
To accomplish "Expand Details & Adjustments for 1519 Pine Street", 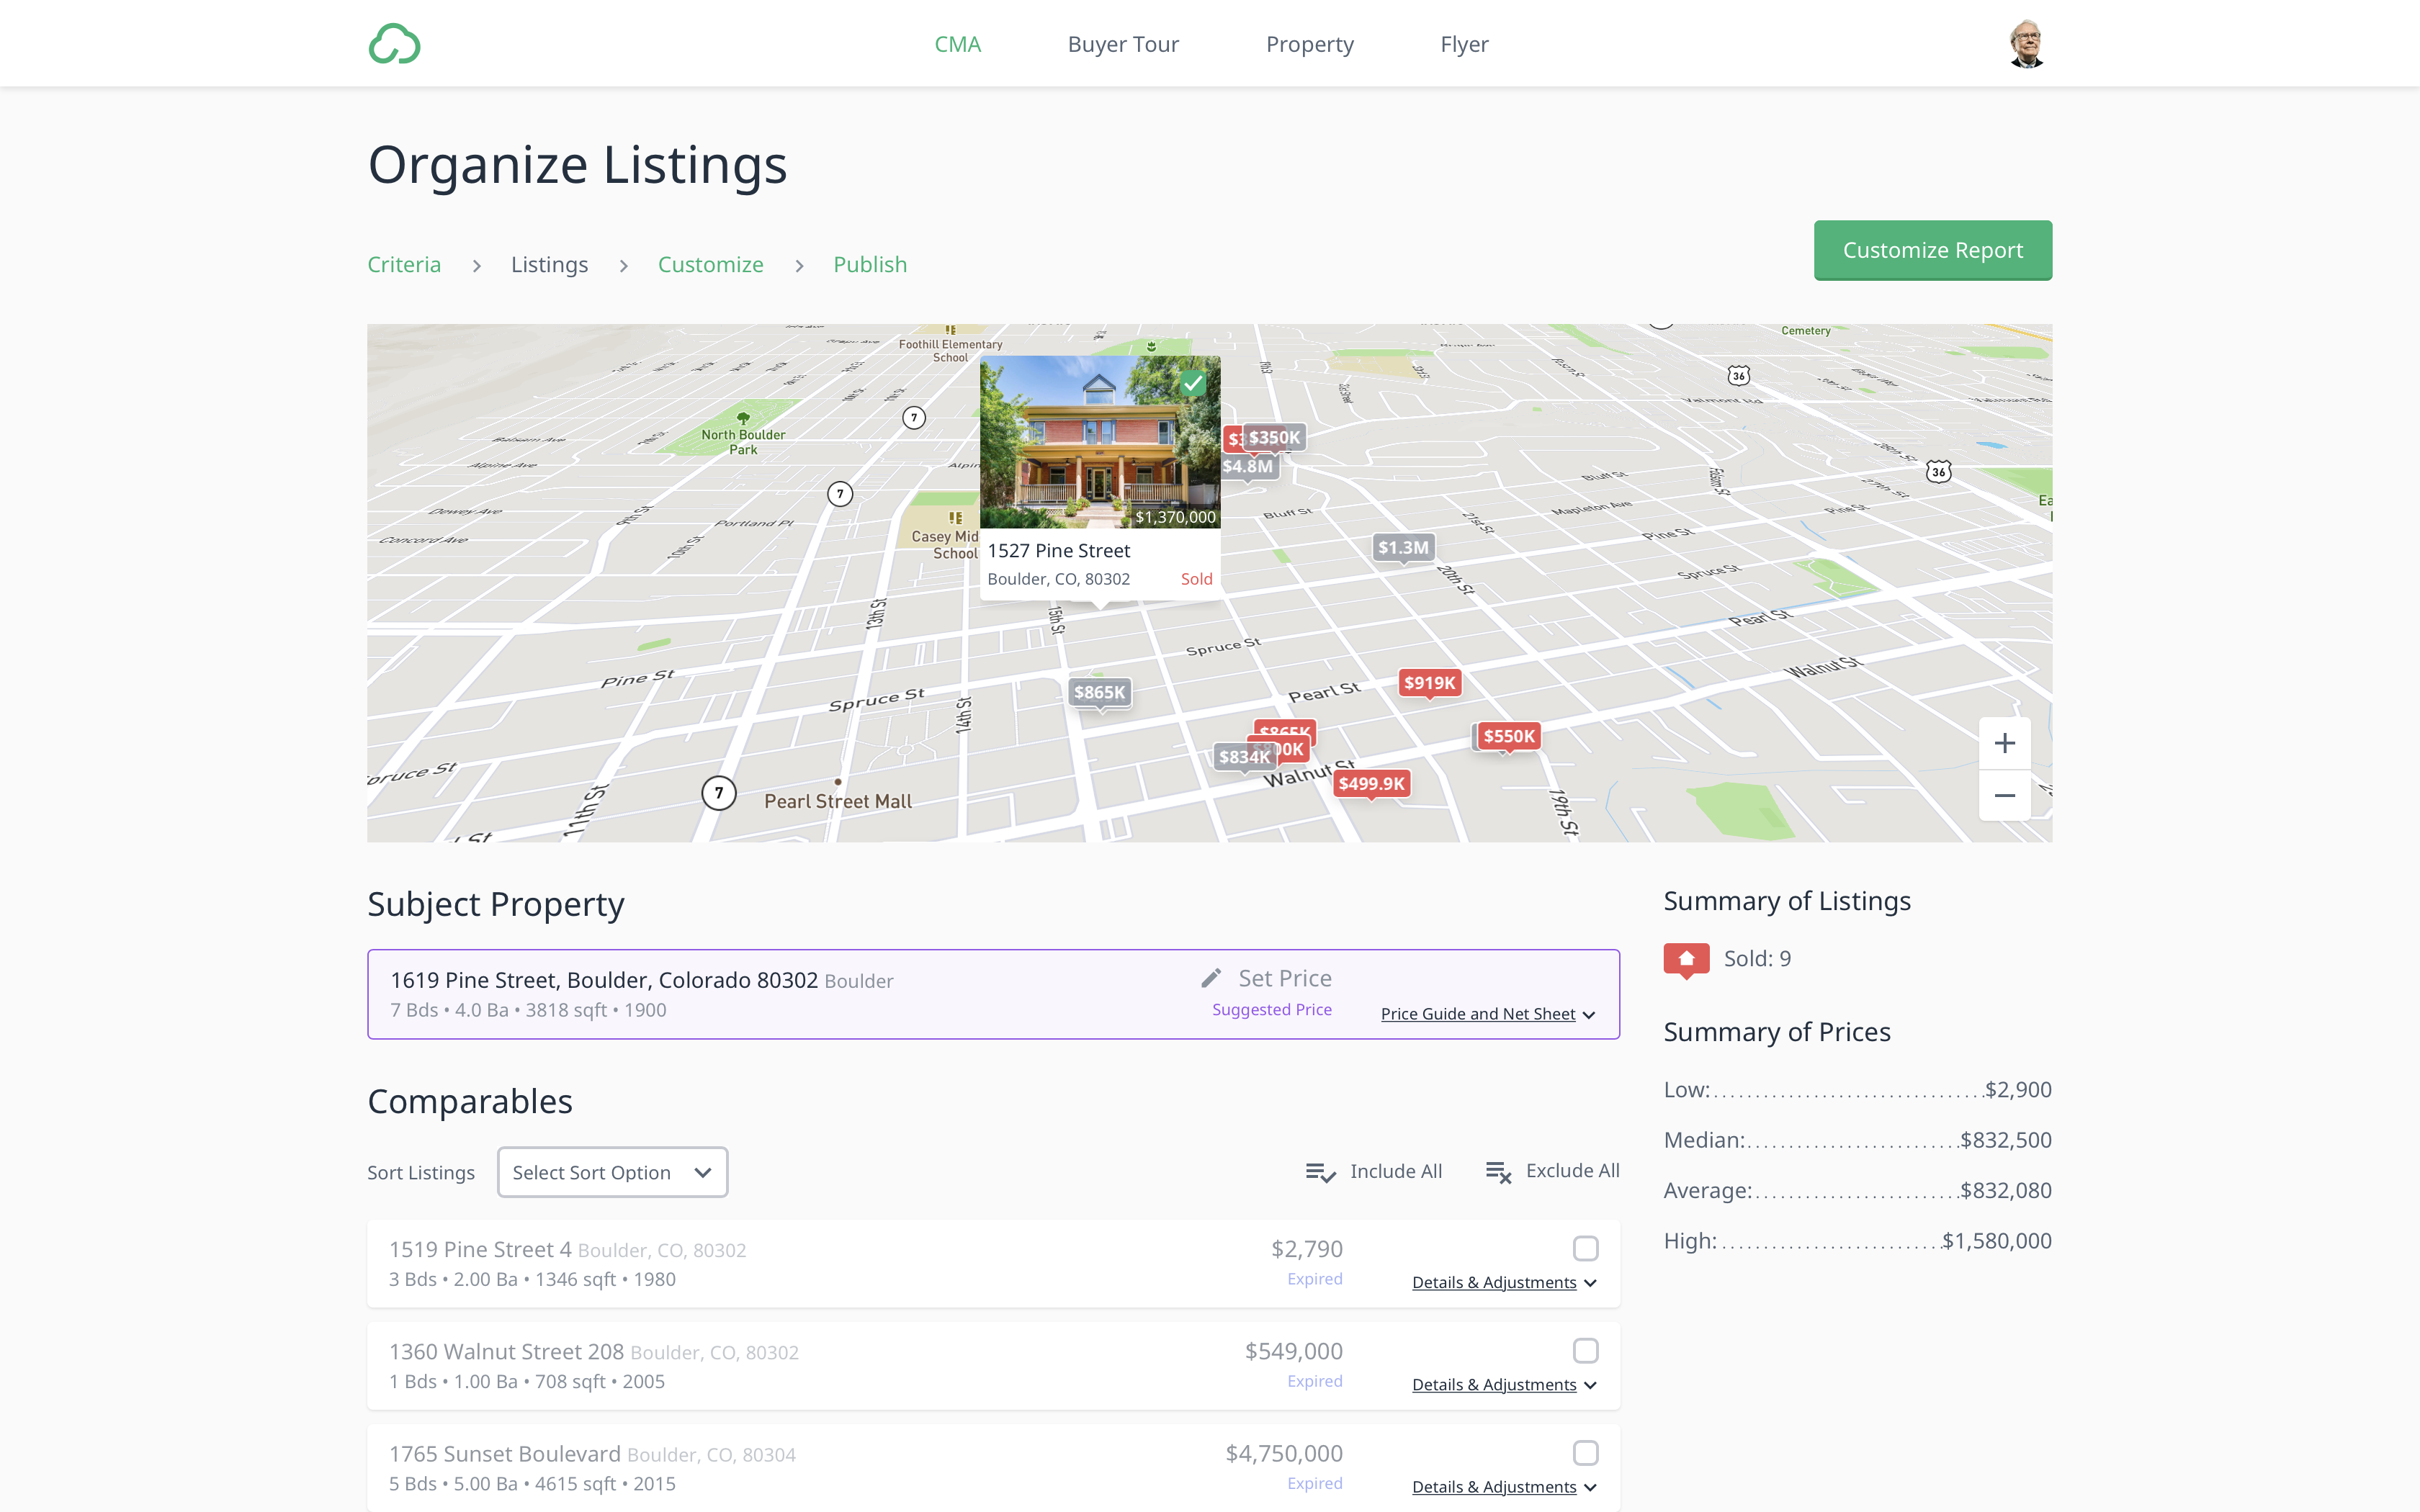I will tap(1503, 1283).
